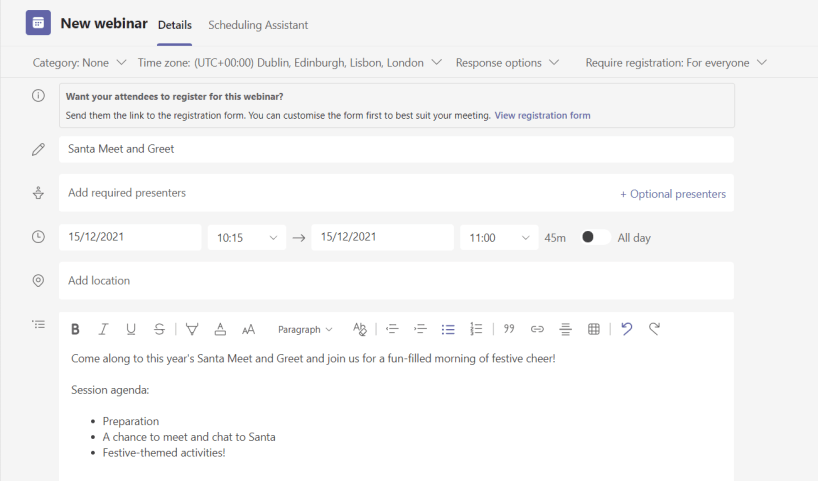Undo the last edit
The width and height of the screenshot is (818, 481).
click(x=626, y=329)
